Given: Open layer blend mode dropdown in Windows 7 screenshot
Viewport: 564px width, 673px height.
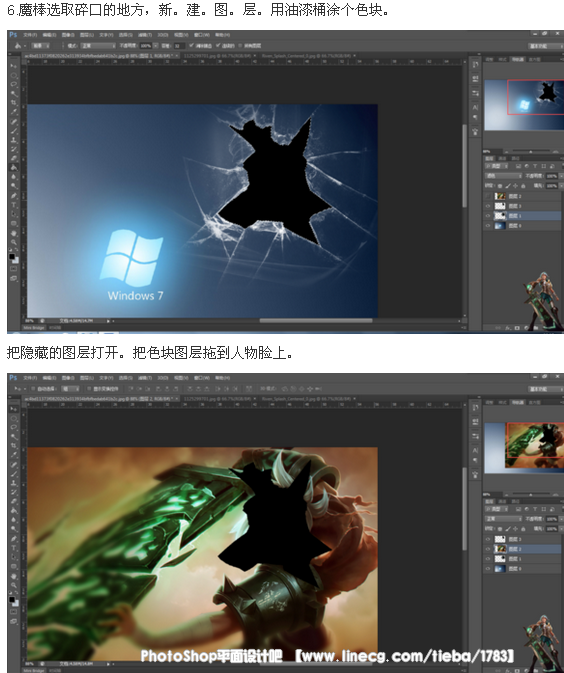Looking at the screenshot, I should [503, 176].
